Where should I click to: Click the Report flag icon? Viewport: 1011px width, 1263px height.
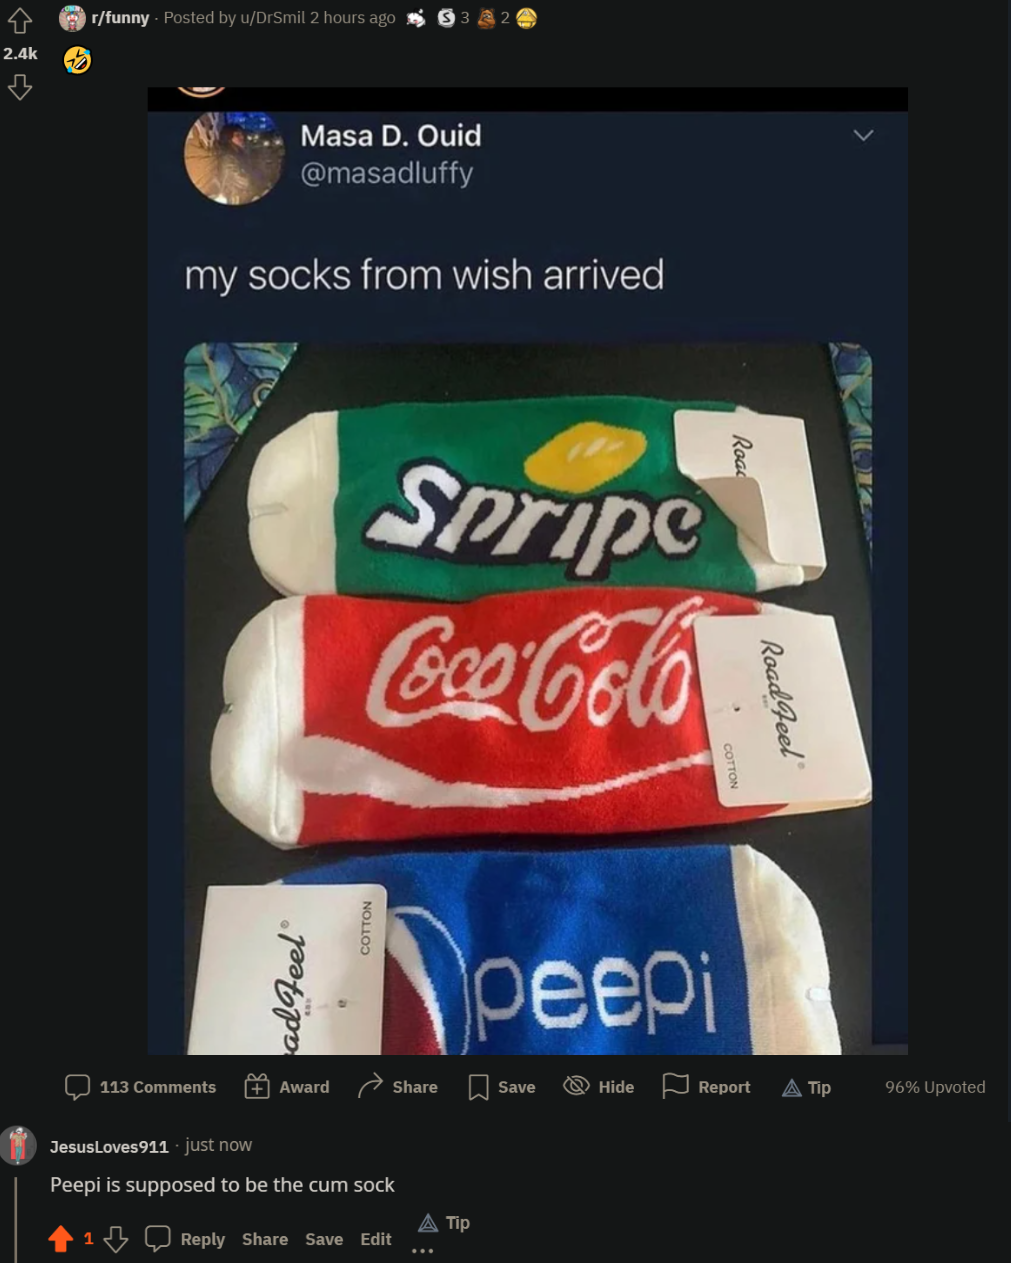tap(676, 1086)
